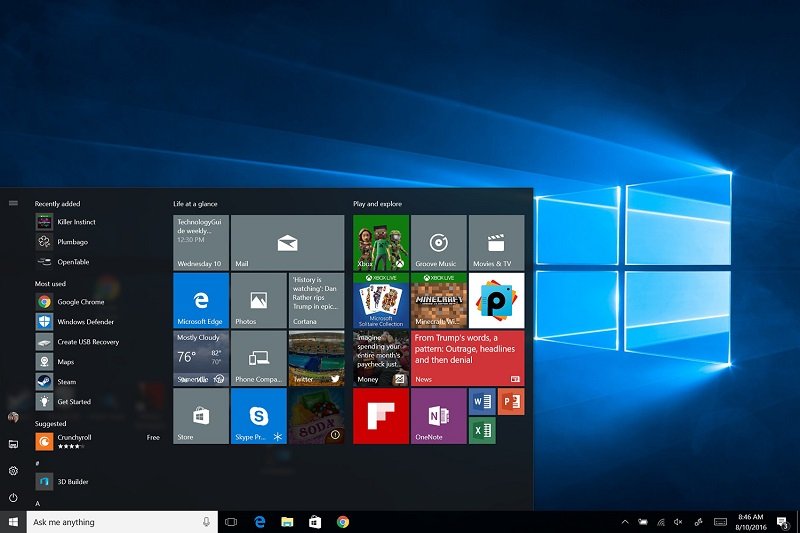Open Edge from the taskbar
Screen dimensions: 800x533
pyautogui.click(x=260, y=522)
